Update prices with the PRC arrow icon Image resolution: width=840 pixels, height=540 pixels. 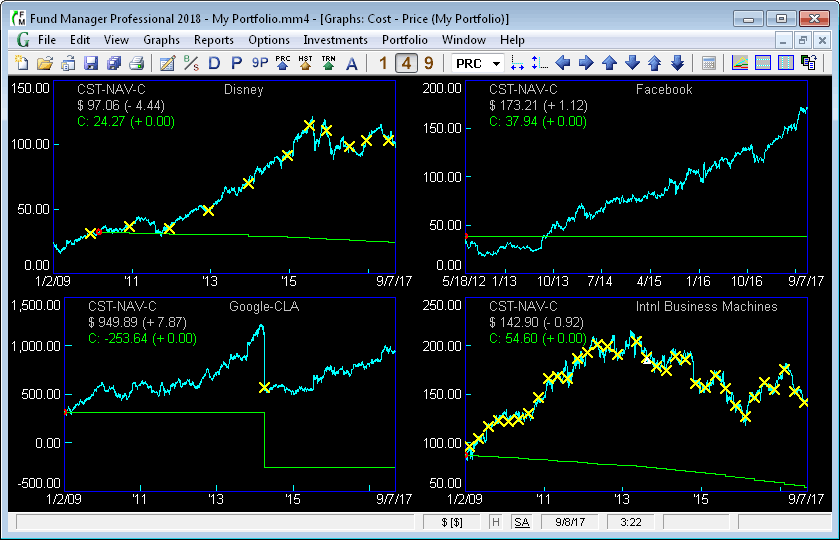point(282,63)
